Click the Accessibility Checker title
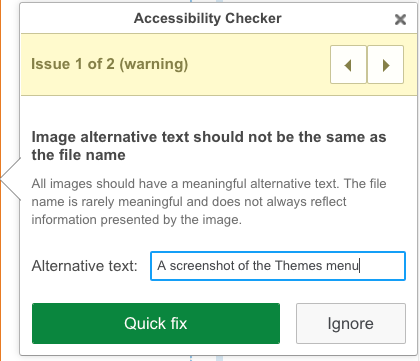Screen dimensions: 420x361 click(x=208, y=18)
